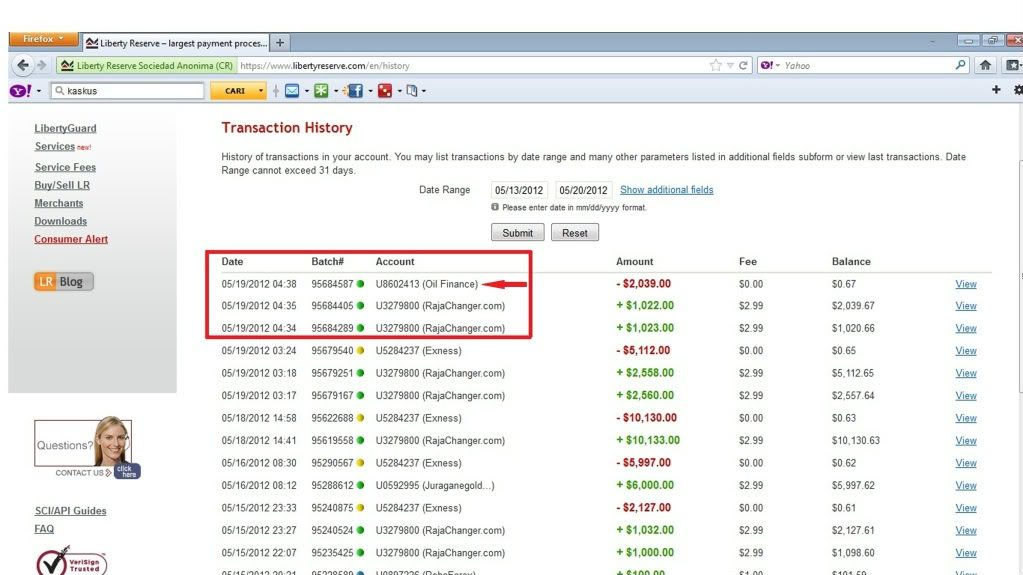Viewport: 1023px width, 575px height.
Task: Click the pages toolbar icon
Action: [x=412, y=91]
